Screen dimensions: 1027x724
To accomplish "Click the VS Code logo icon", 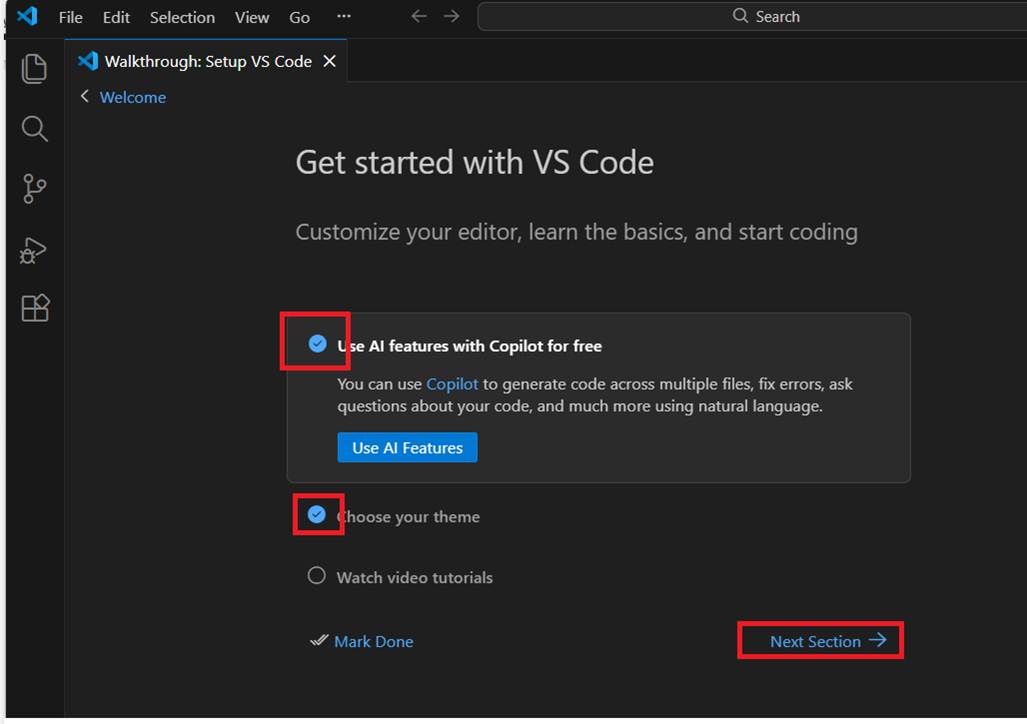I will point(27,17).
